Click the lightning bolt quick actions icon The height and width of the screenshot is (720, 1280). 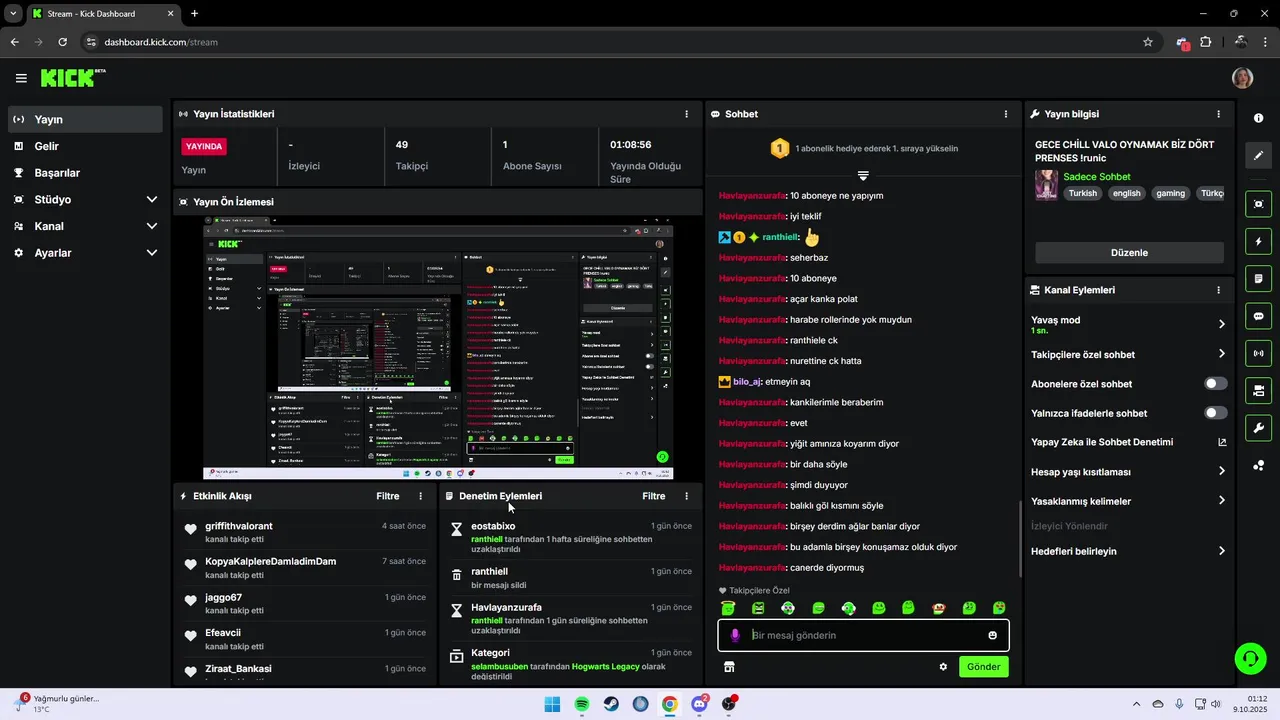1258,241
